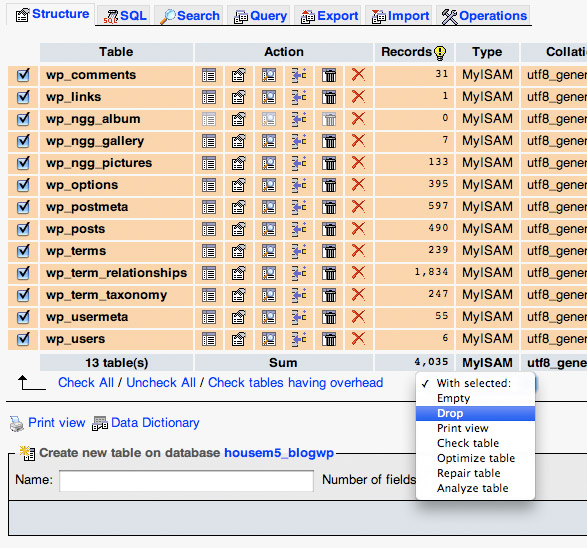Switch to the Structure tab
This screenshot has height=548, width=587.
[52, 14]
